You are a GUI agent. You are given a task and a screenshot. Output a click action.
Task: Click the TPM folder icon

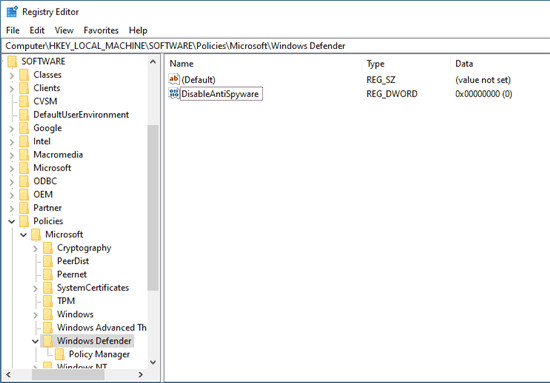pyautogui.click(x=48, y=301)
